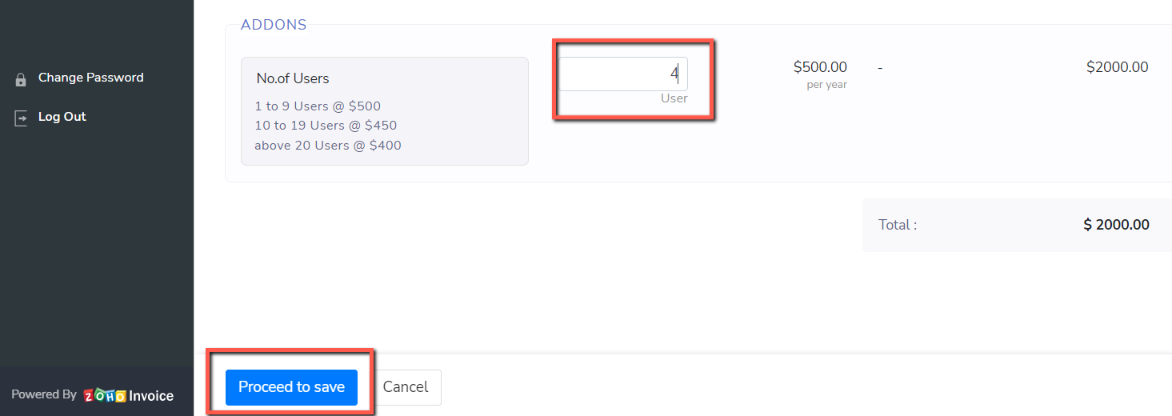
Task: Click the Total label
Action: point(897,225)
